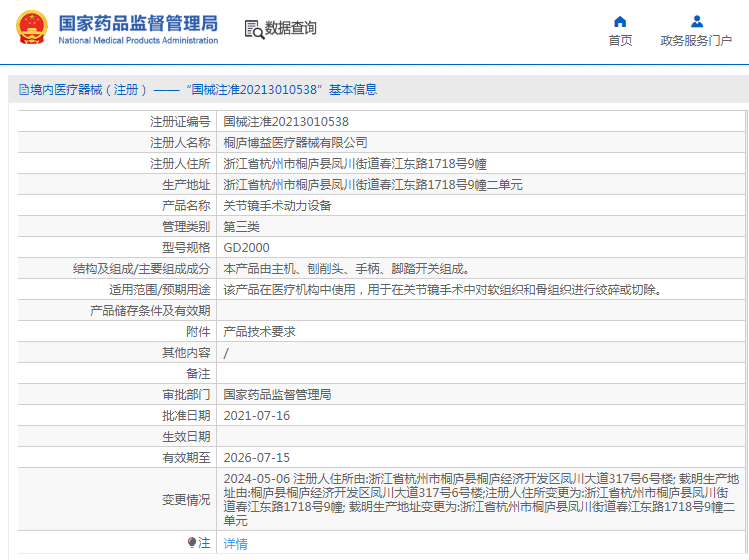Click the model value GD2000
Viewport: 749px width, 560px height.
[x=246, y=248]
